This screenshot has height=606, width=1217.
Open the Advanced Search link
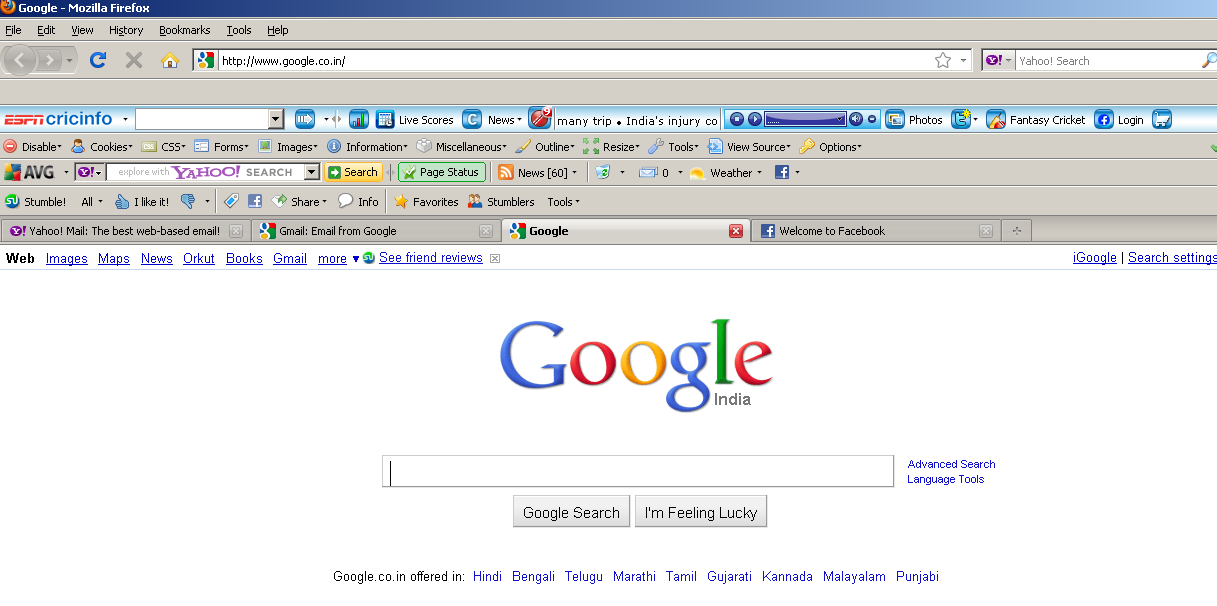951,464
